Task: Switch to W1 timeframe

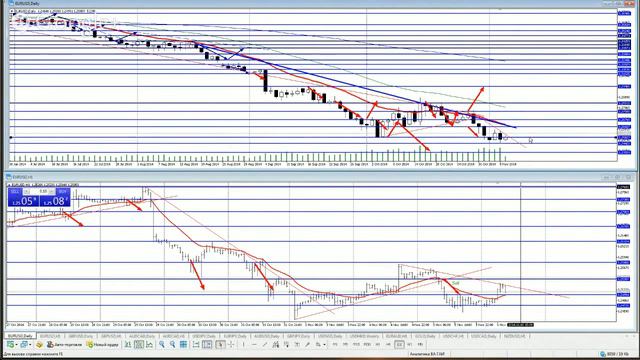Action: tap(409, 344)
